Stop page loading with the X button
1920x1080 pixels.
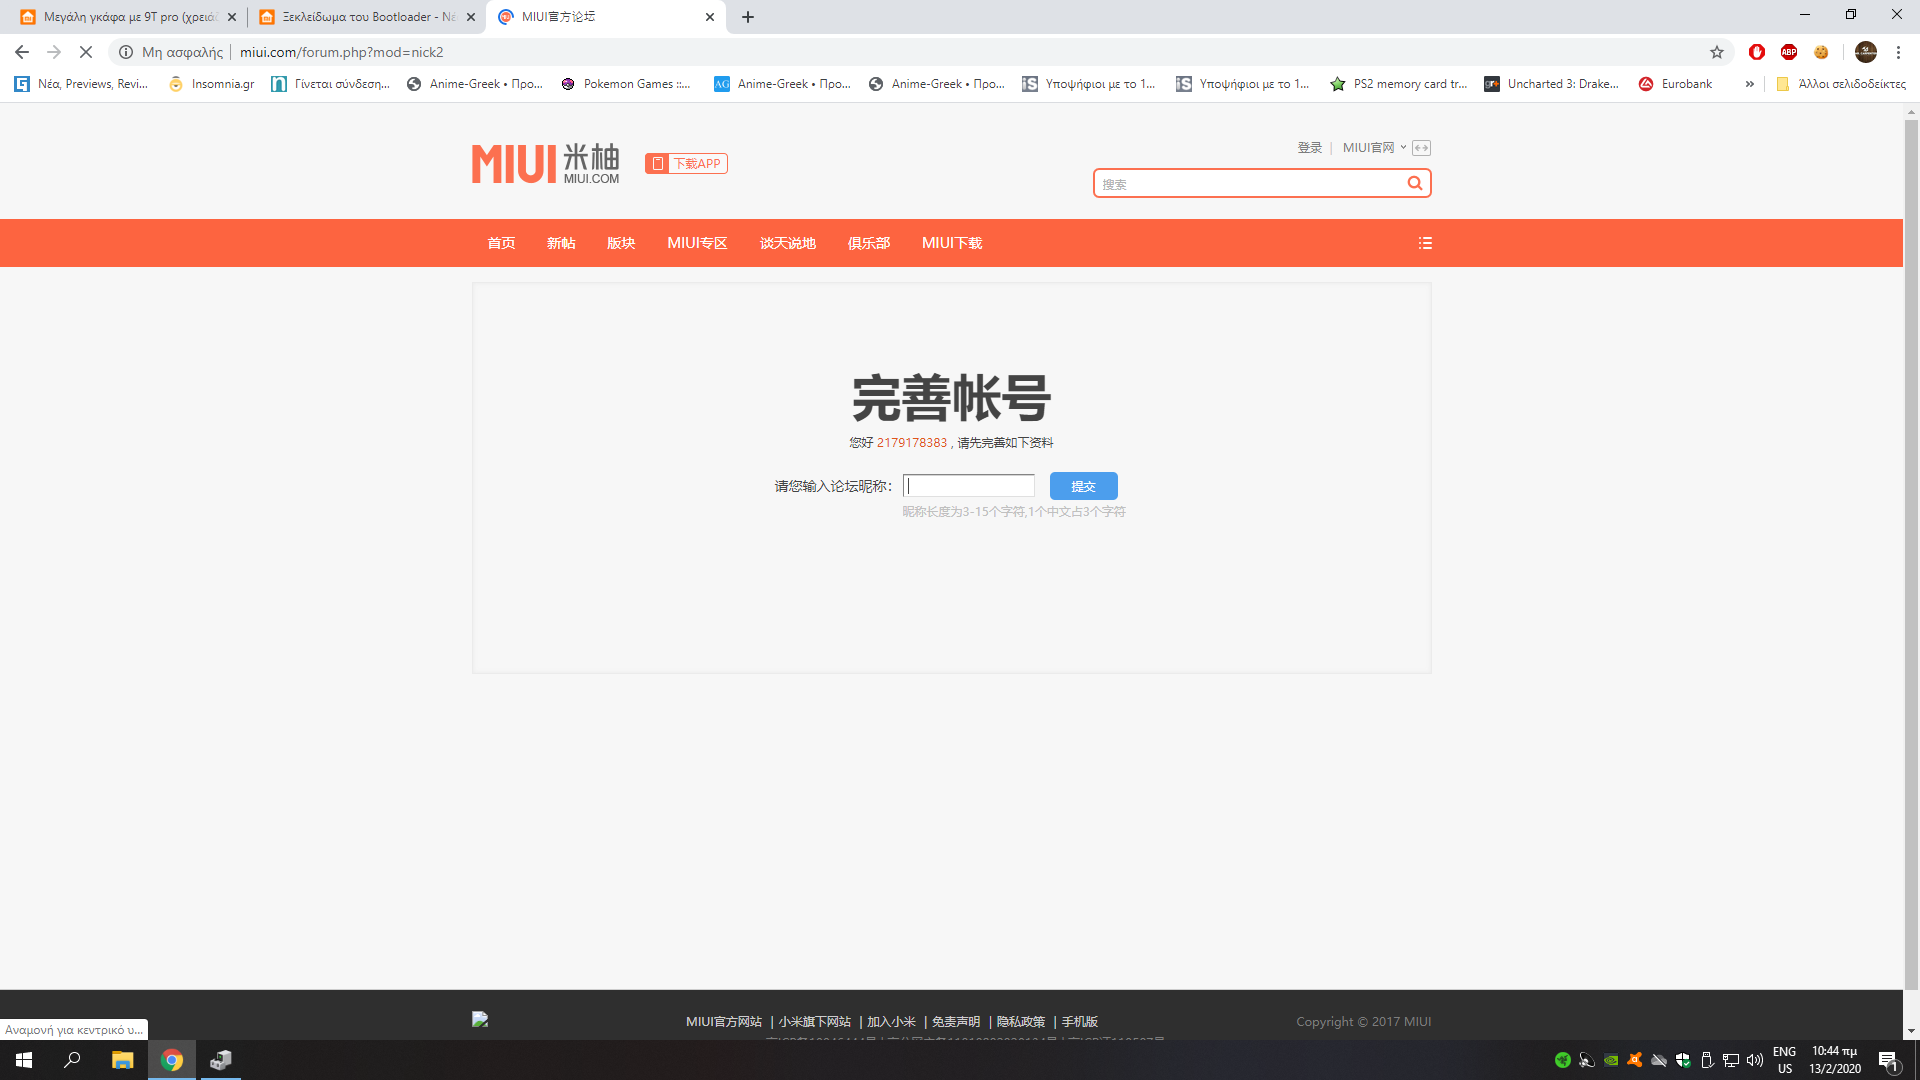pyautogui.click(x=86, y=52)
